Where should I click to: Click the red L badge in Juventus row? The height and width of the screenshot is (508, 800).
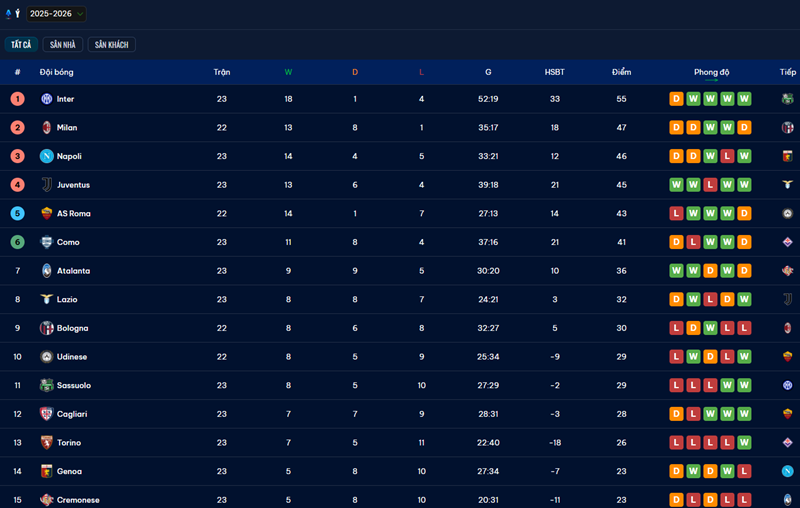coord(709,185)
